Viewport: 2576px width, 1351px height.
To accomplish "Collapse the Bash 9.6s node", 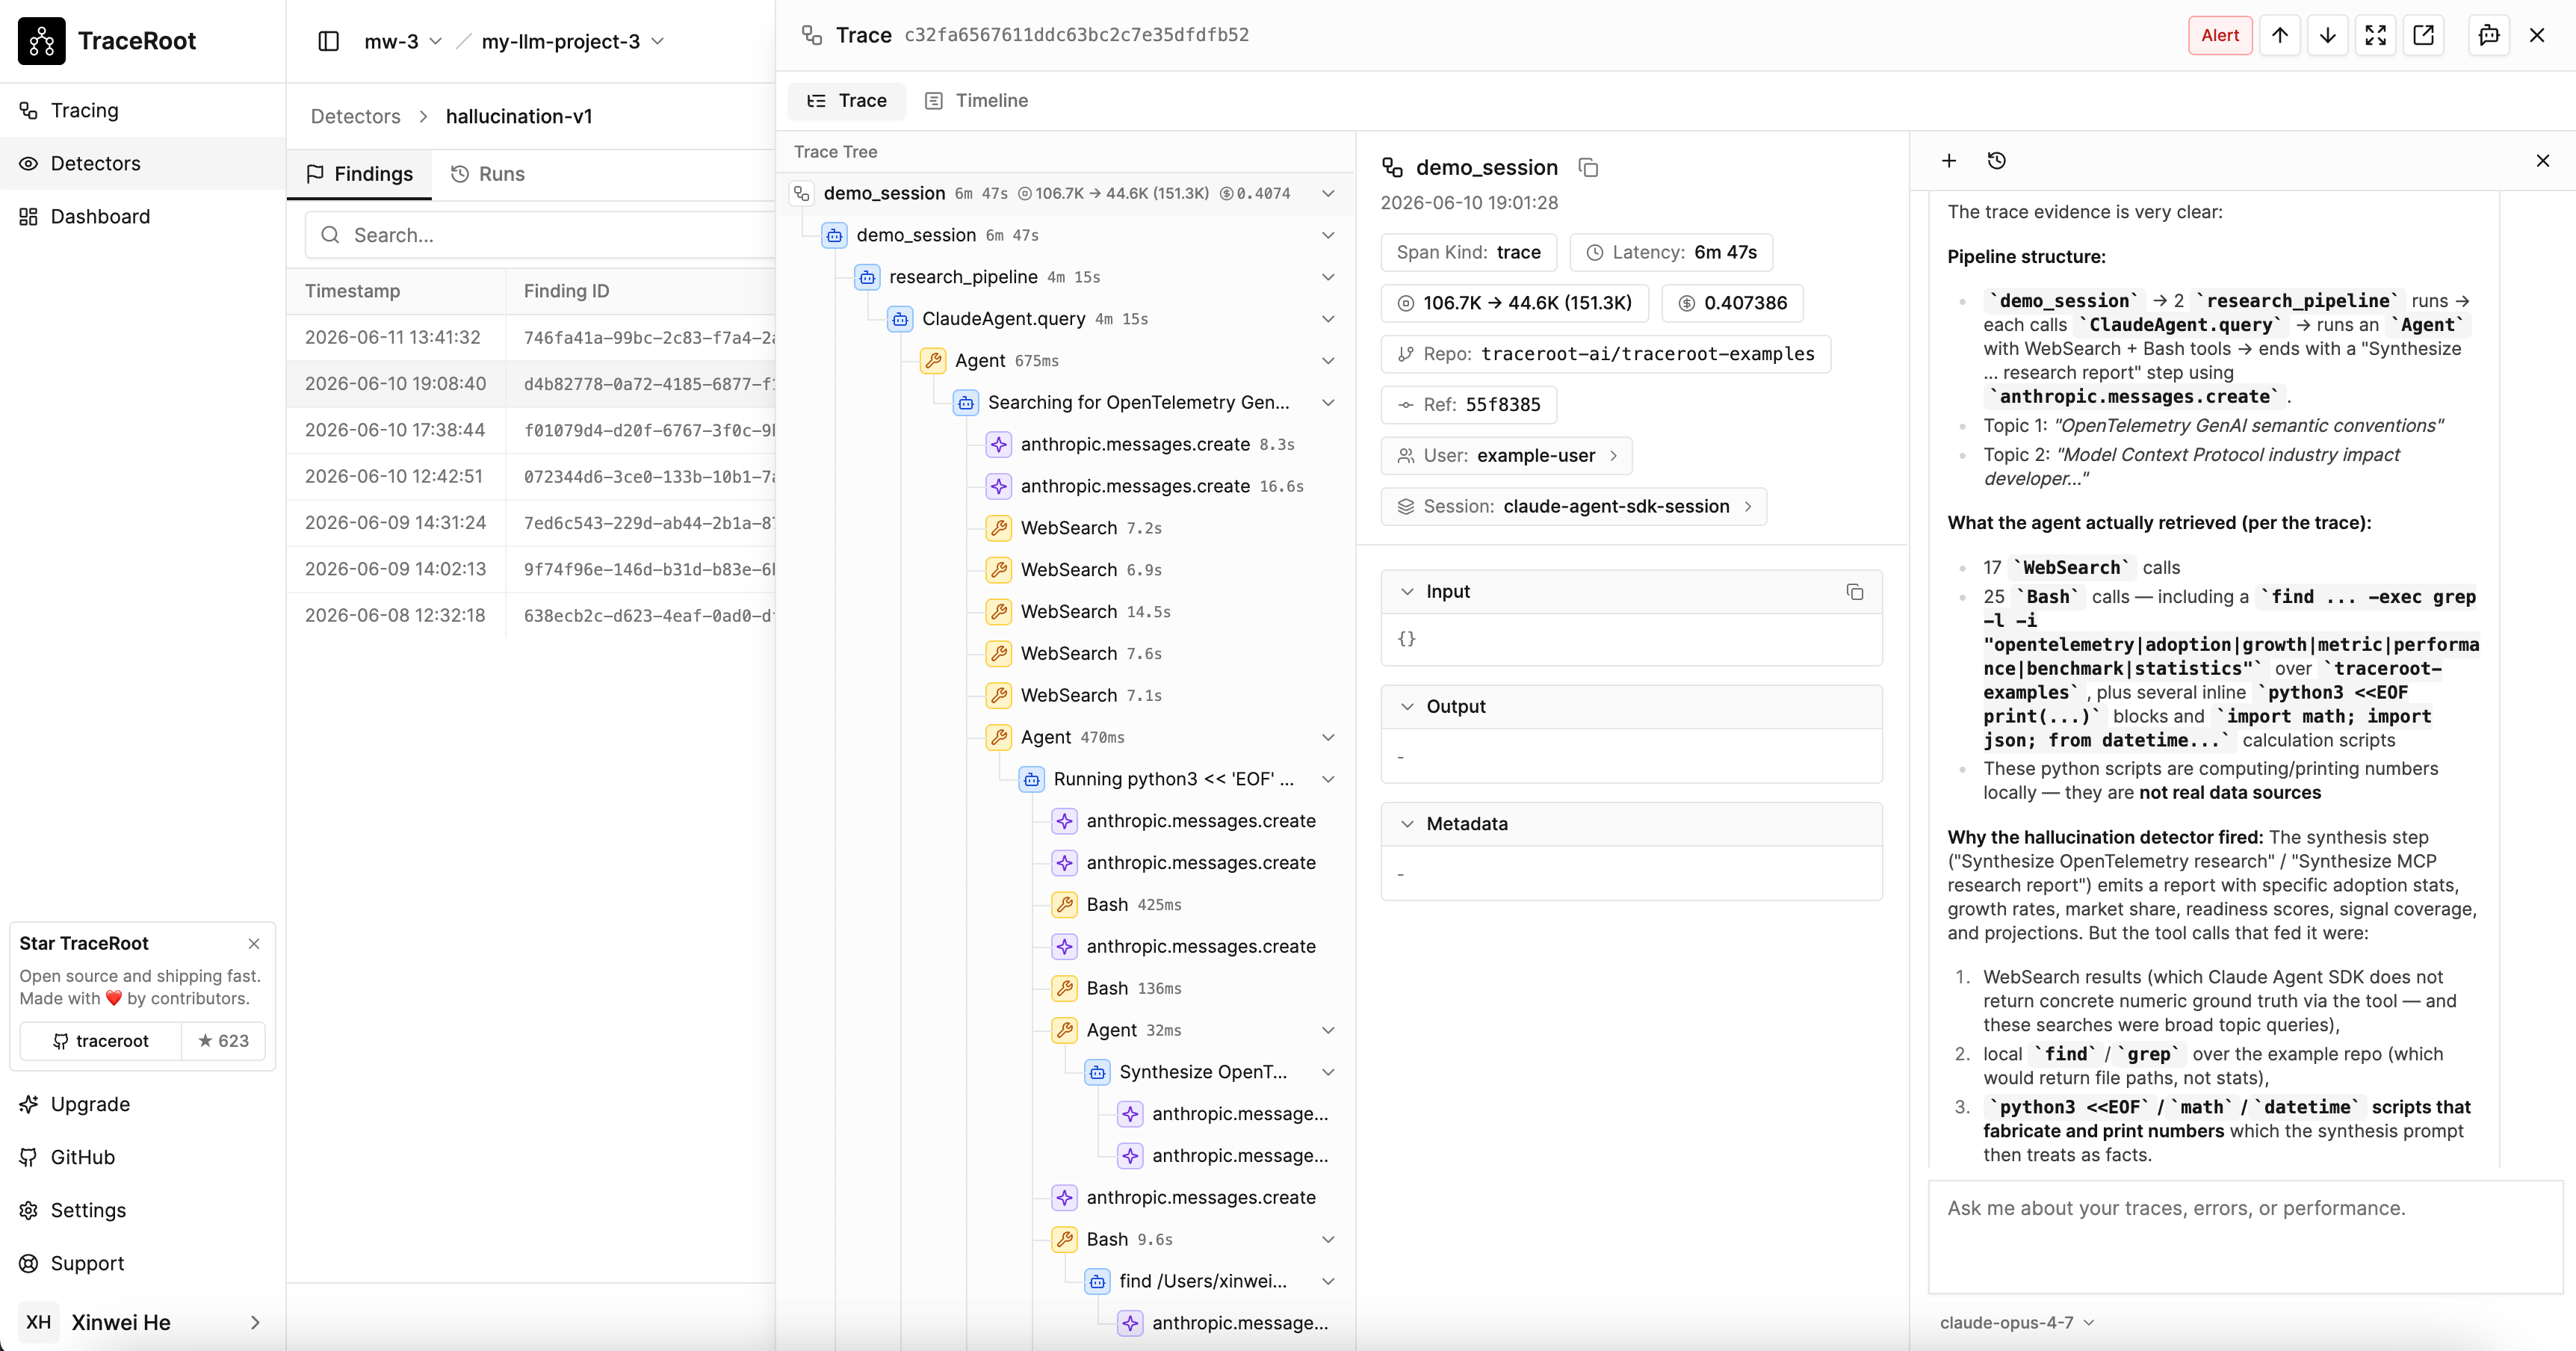I will coord(1328,1239).
